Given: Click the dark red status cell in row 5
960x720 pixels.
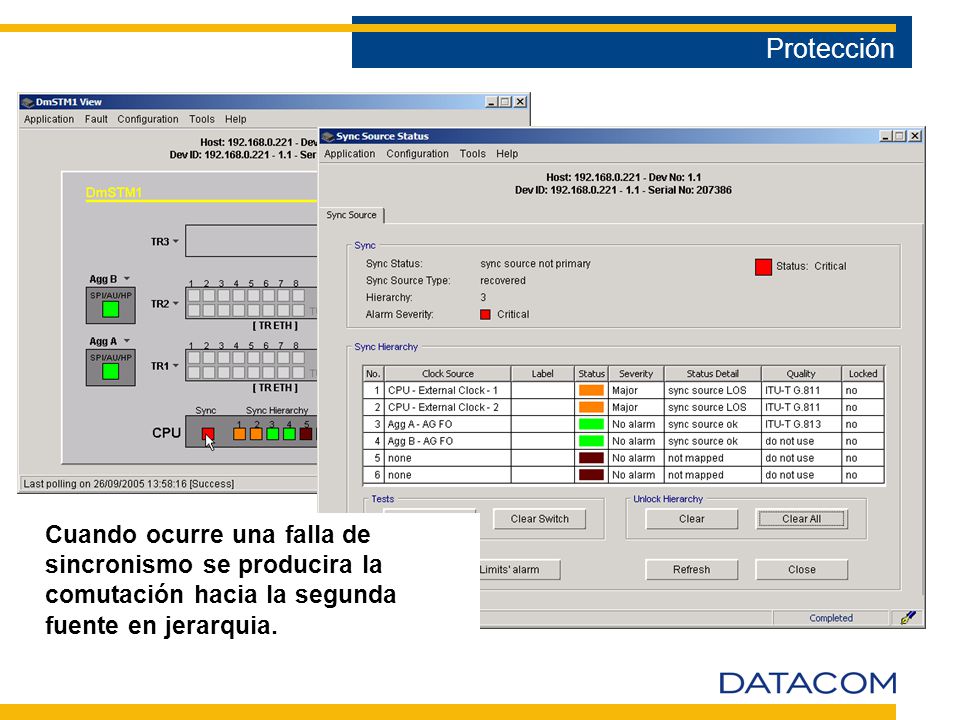Looking at the screenshot, I should [x=591, y=458].
